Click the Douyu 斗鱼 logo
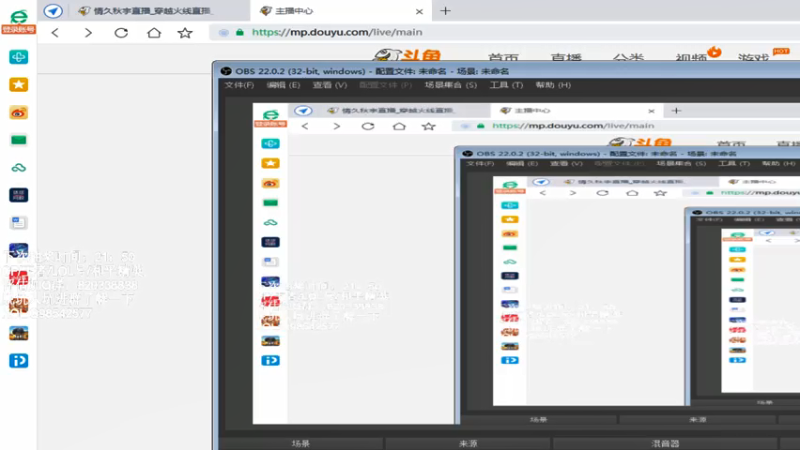The image size is (800, 450). tap(407, 55)
